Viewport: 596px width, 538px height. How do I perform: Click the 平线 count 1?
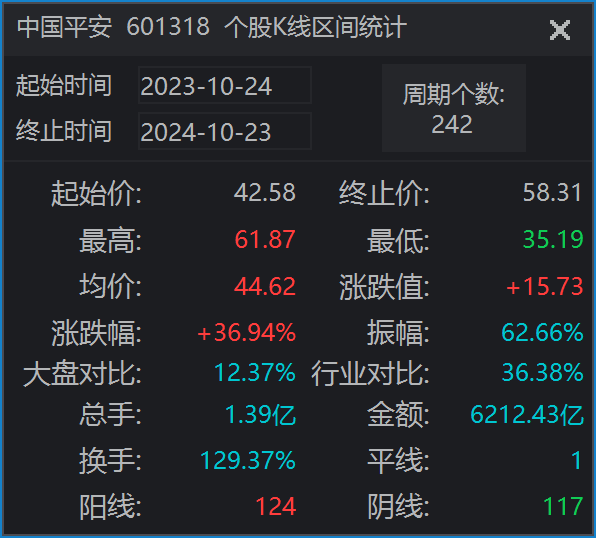(x=577, y=460)
